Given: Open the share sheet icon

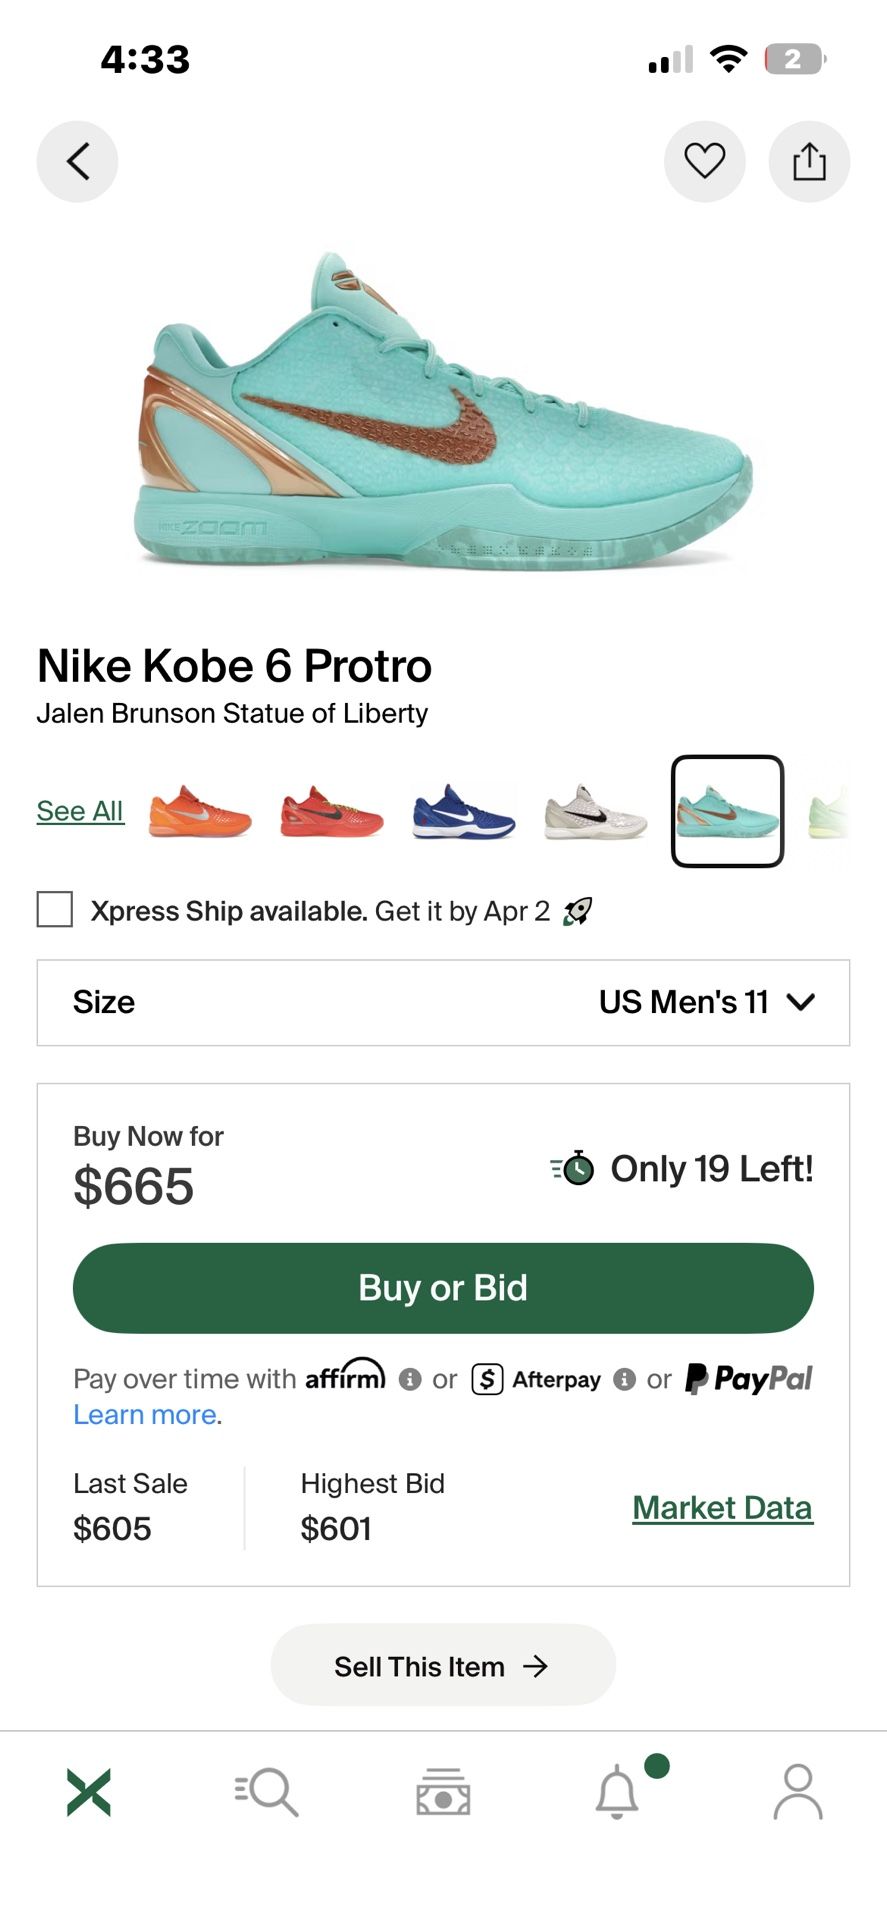Looking at the screenshot, I should (x=809, y=161).
